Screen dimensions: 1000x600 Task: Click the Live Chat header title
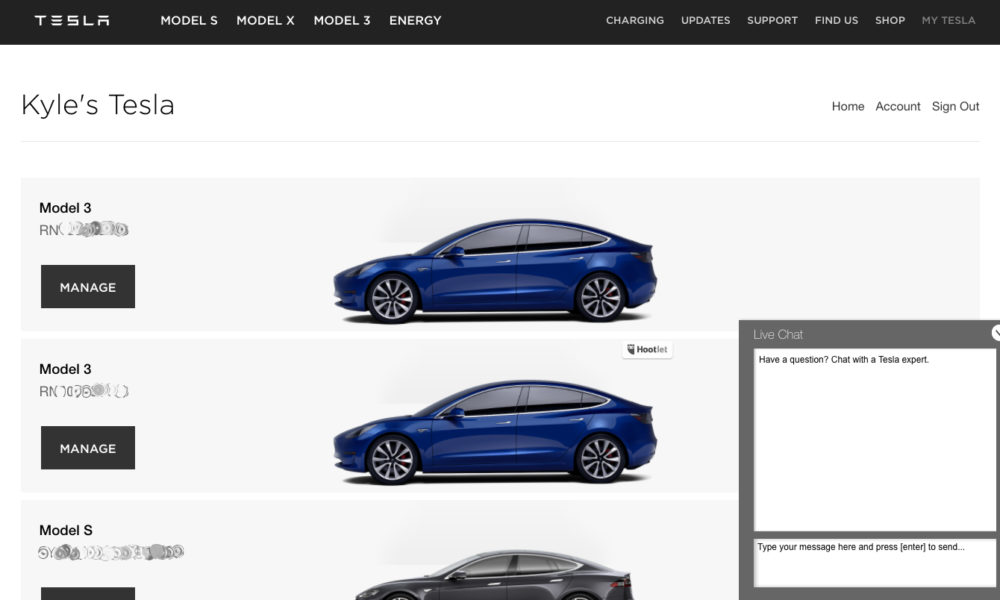pos(777,335)
